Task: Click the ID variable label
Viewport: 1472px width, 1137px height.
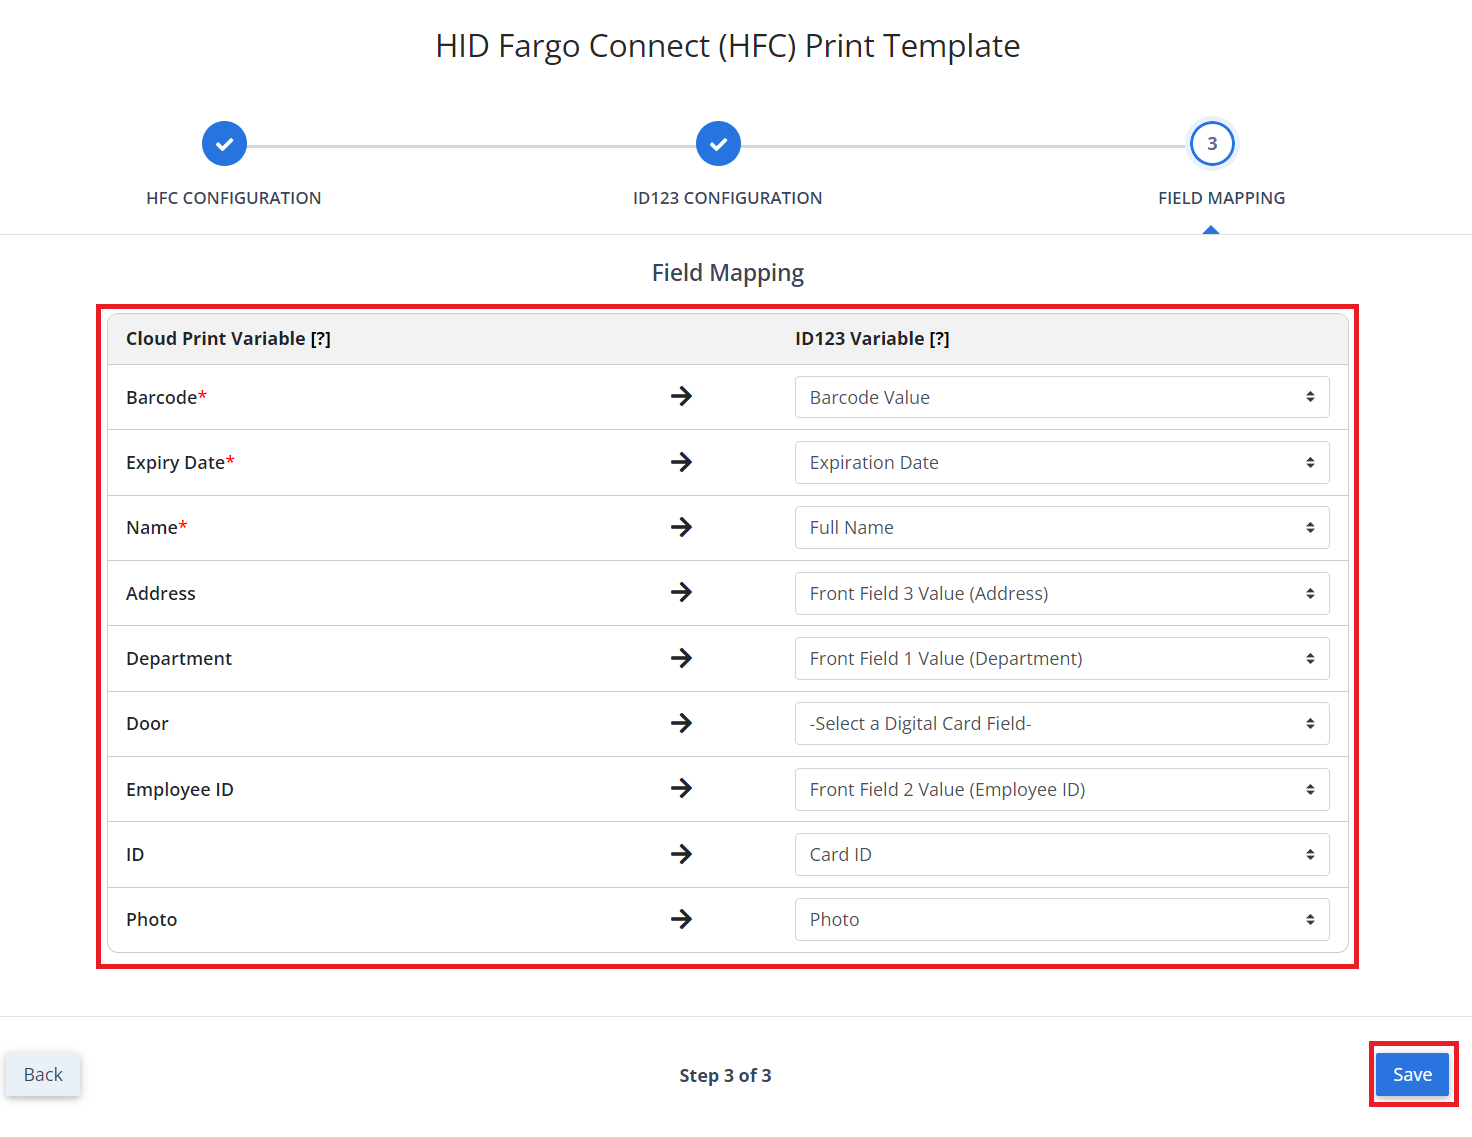Action: (135, 854)
